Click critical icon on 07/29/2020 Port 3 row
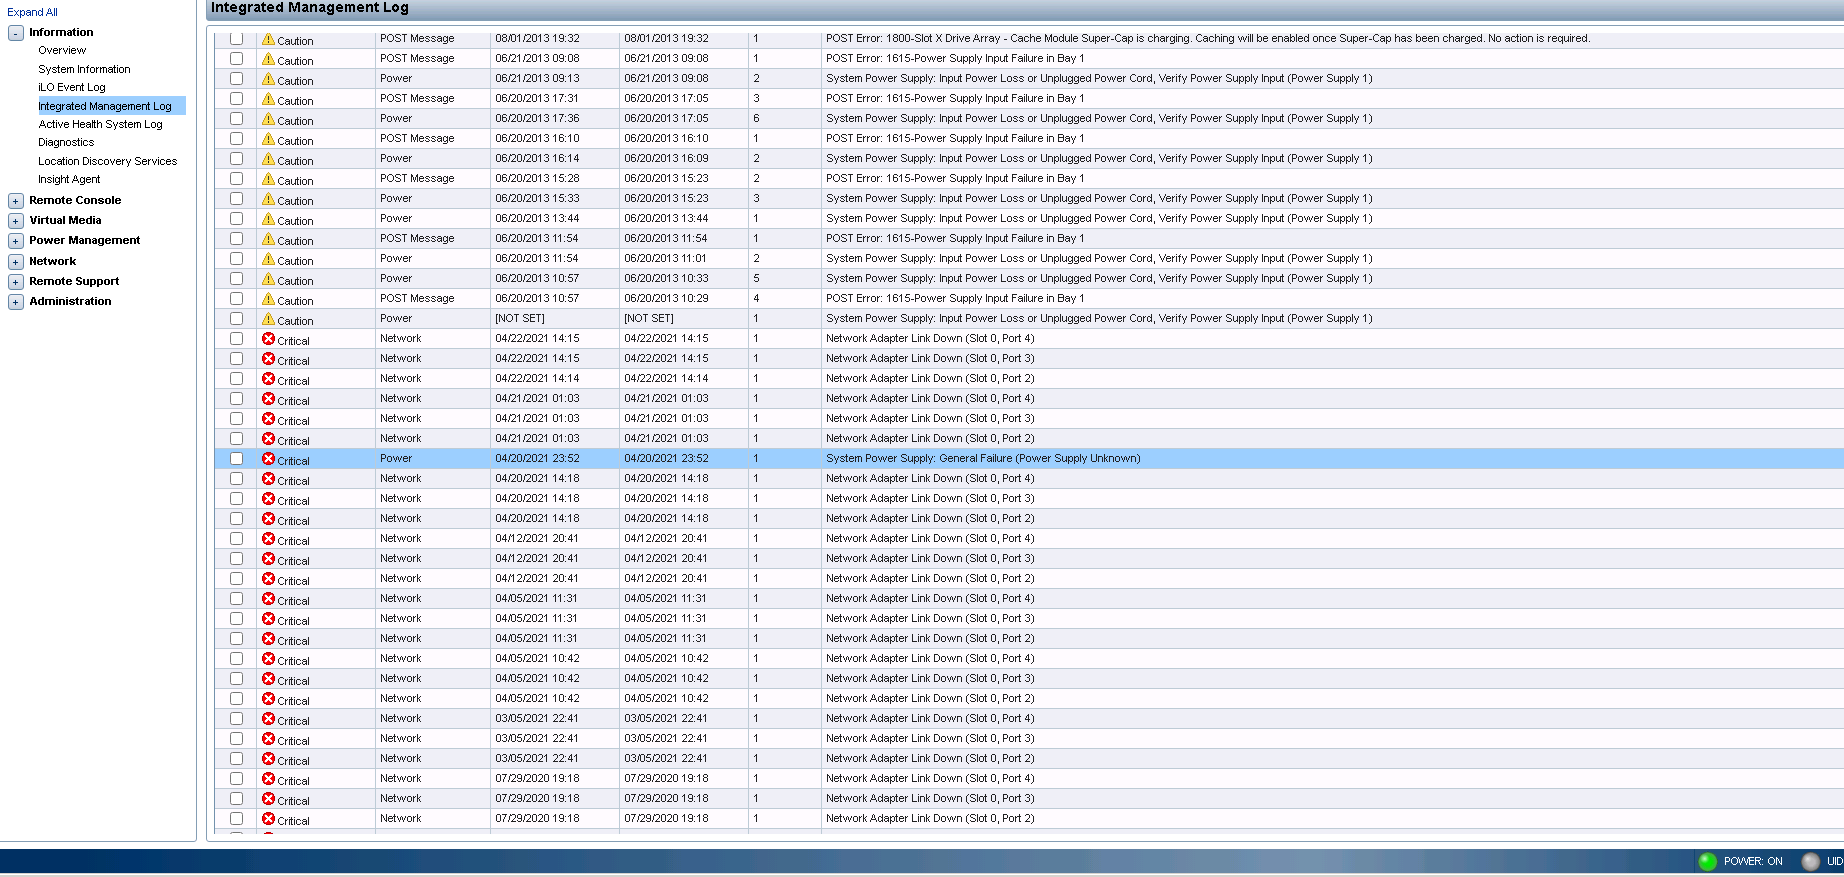This screenshot has width=1844, height=877. point(268,799)
